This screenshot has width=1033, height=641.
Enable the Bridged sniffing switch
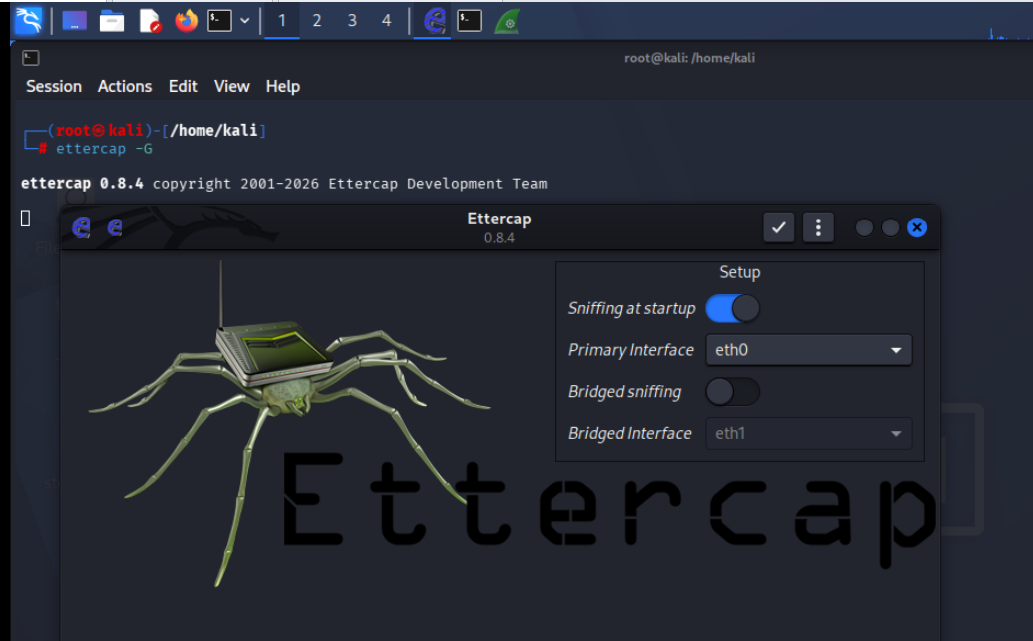click(733, 392)
